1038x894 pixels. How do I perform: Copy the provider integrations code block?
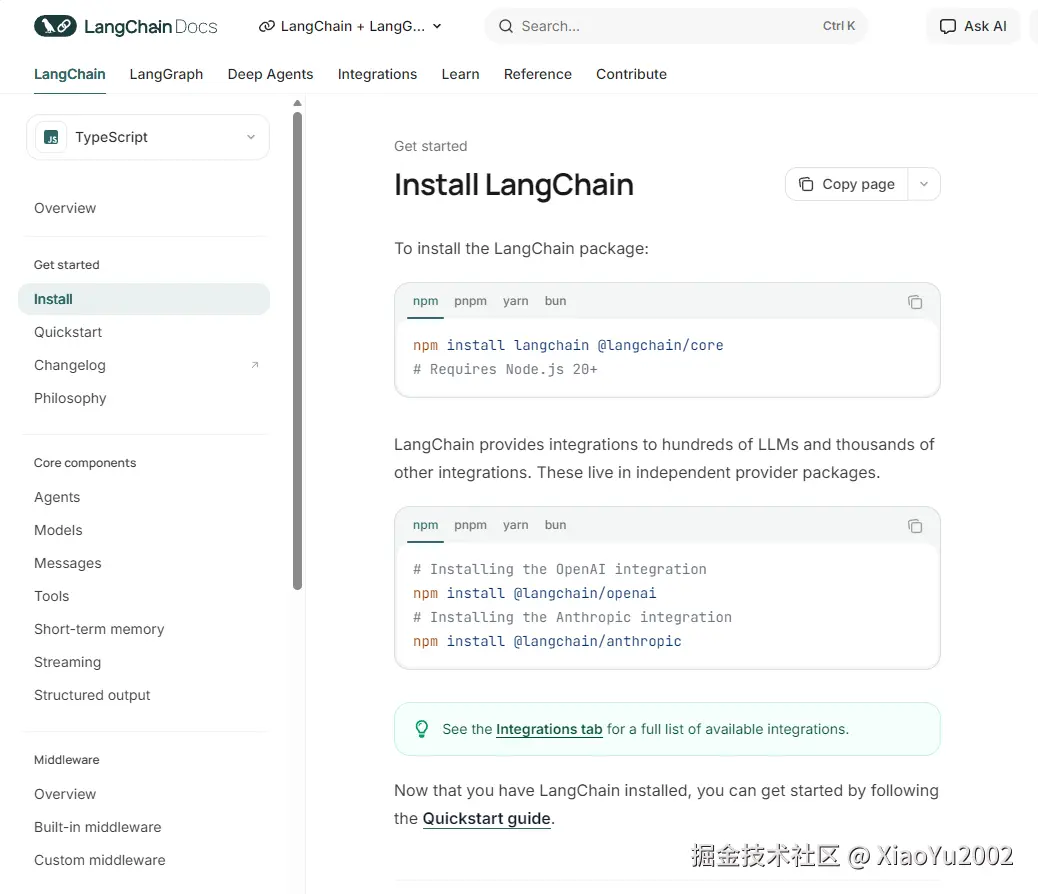tap(914, 526)
